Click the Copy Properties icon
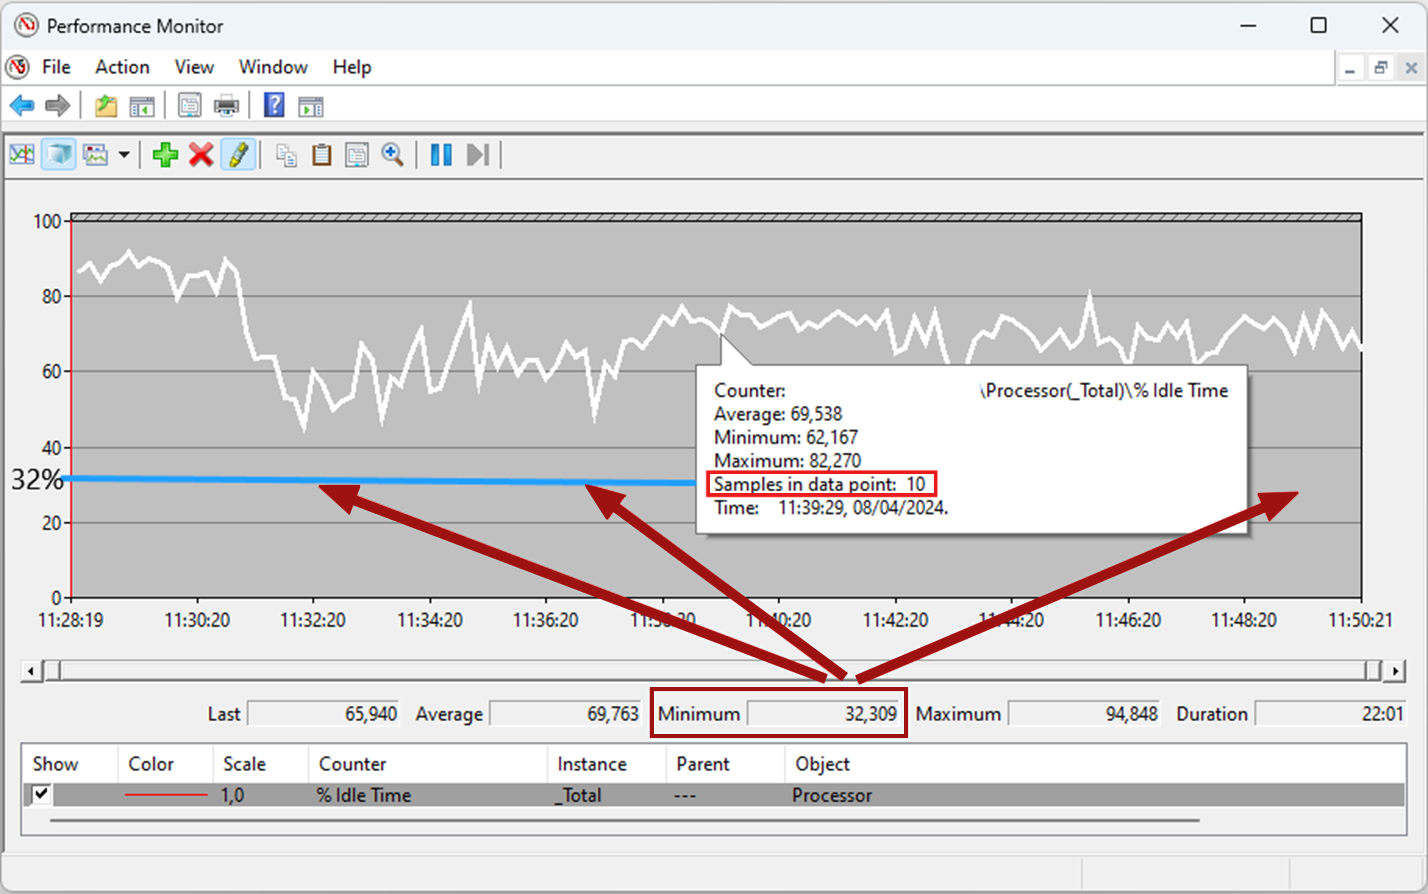Image resolution: width=1428 pixels, height=894 pixels. [286, 155]
